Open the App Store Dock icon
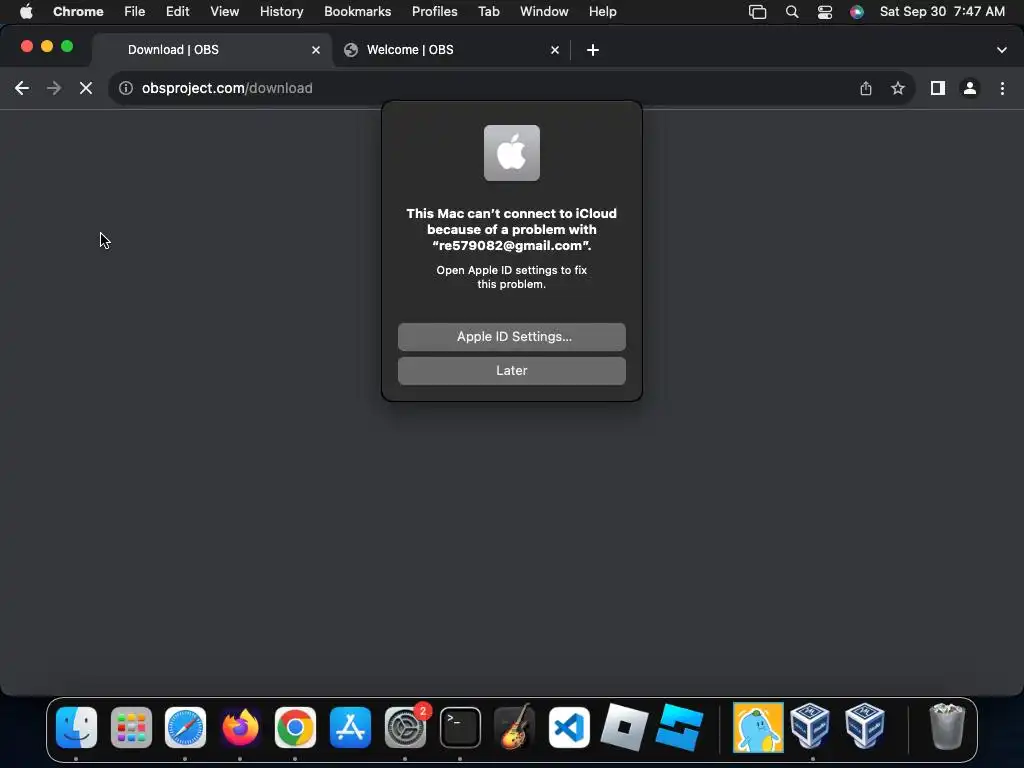 coord(350,727)
